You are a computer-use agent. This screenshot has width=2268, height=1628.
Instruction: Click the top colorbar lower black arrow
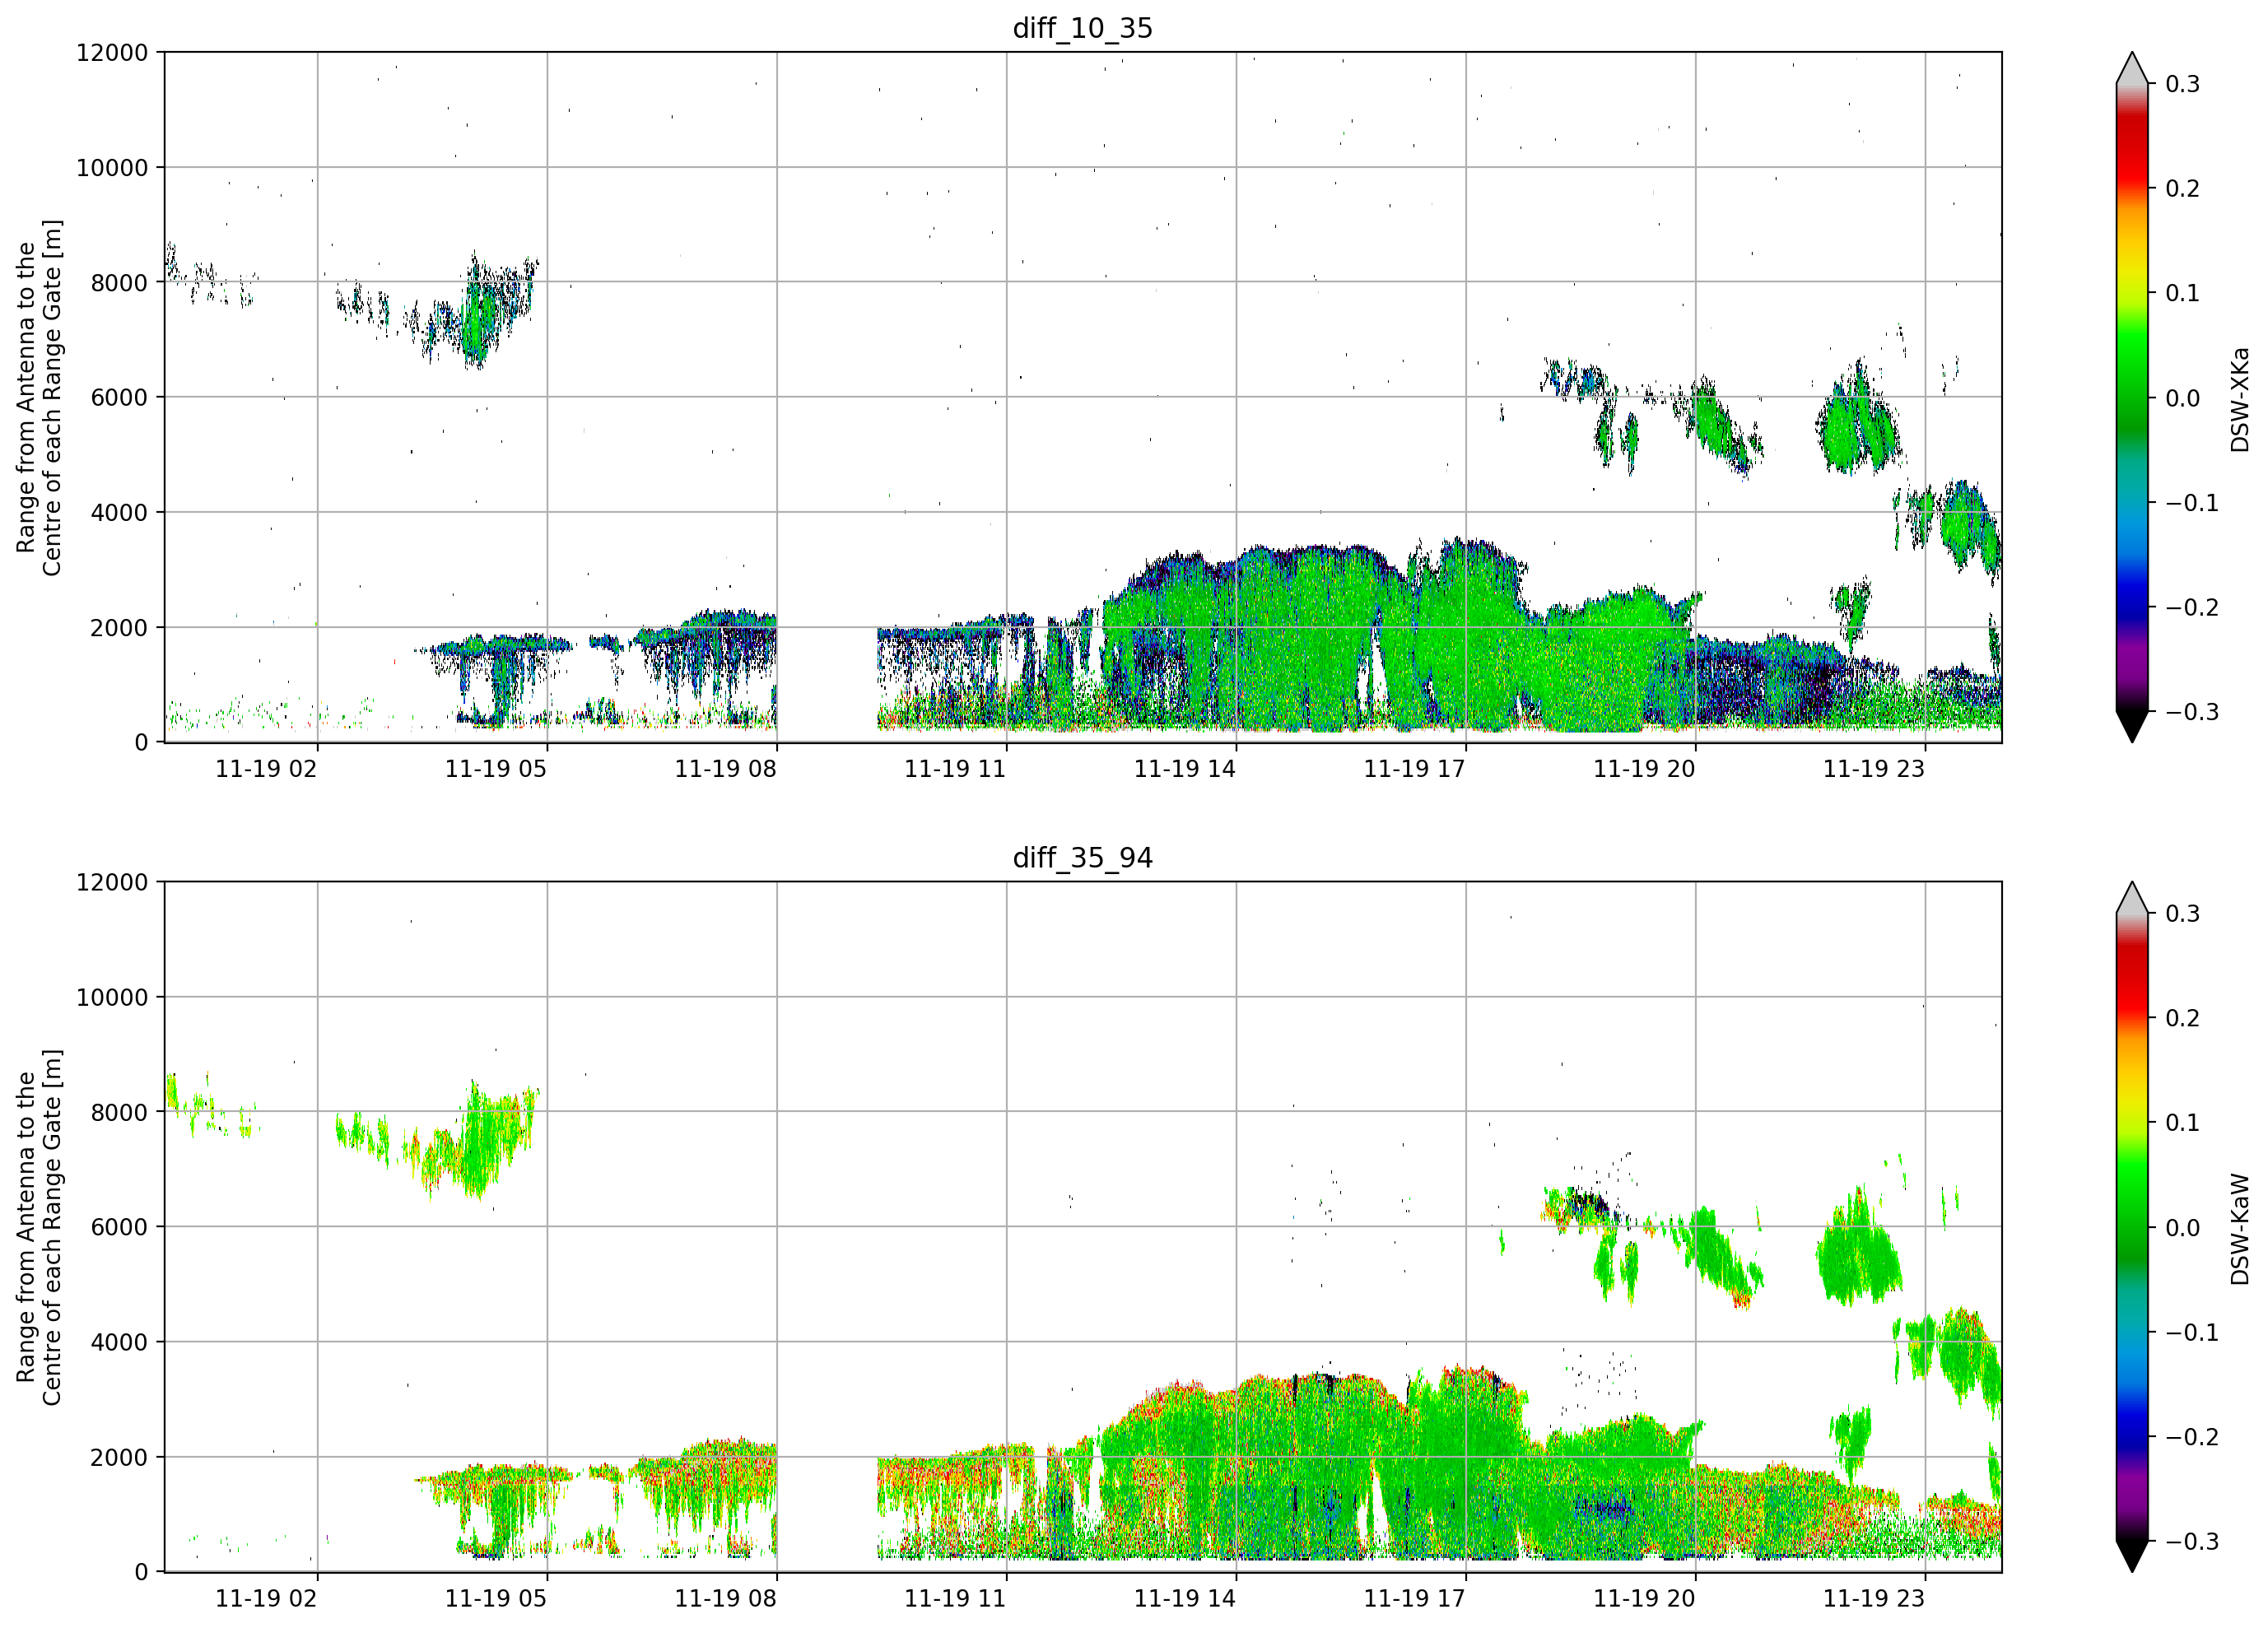(2131, 727)
